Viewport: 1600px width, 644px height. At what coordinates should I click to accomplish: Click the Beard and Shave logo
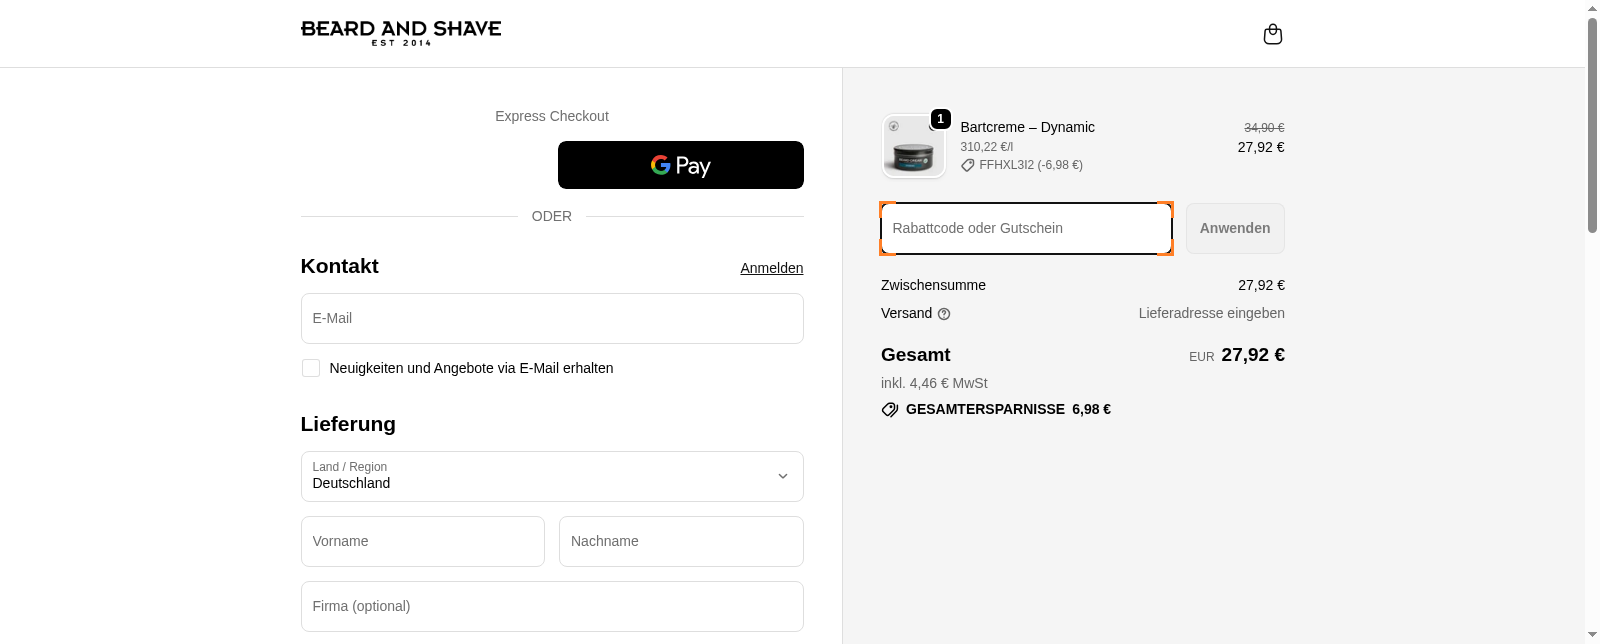click(401, 33)
